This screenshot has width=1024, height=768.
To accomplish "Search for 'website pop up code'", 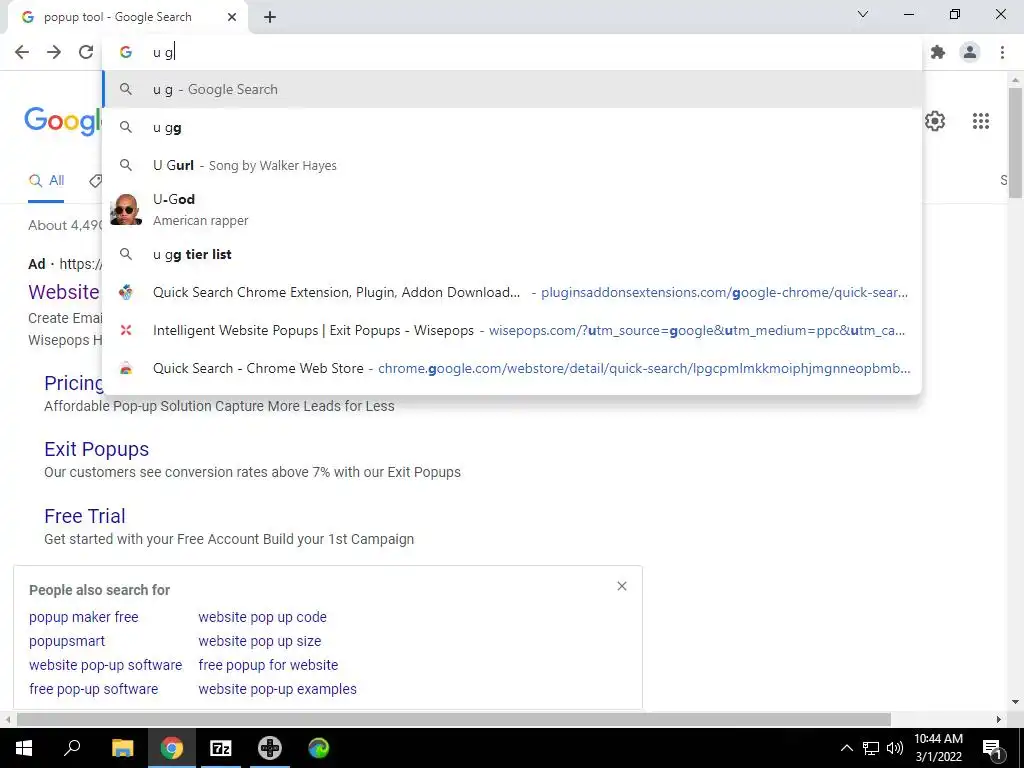I will (x=263, y=617).
